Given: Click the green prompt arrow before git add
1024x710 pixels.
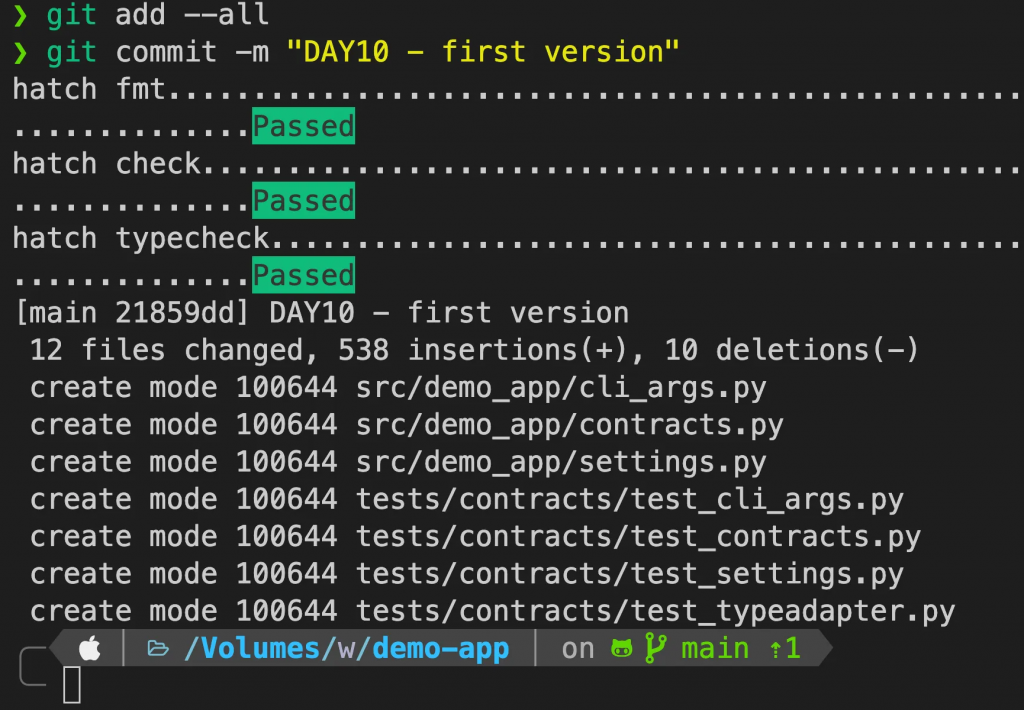Looking at the screenshot, I should point(20,15).
